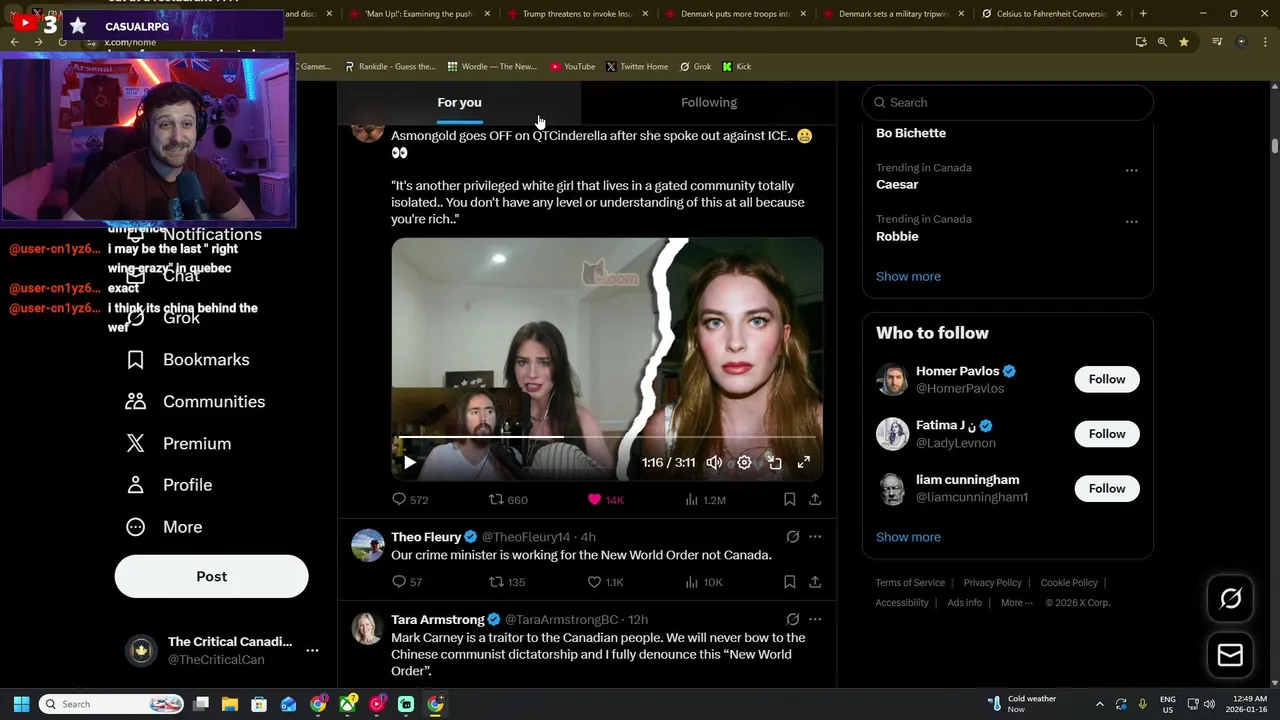The width and height of the screenshot is (1280, 720).
Task: Reply to Theo Fleury's post with 57 replies
Action: point(407,582)
